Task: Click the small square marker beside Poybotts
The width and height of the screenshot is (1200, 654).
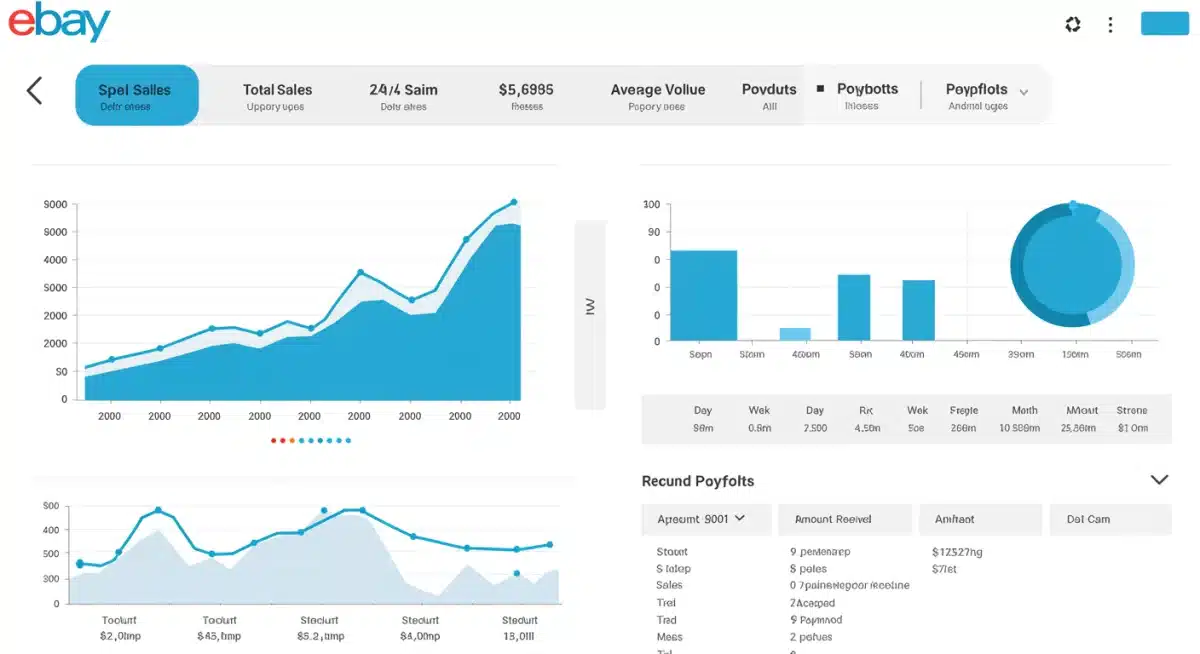Action: pos(822,89)
